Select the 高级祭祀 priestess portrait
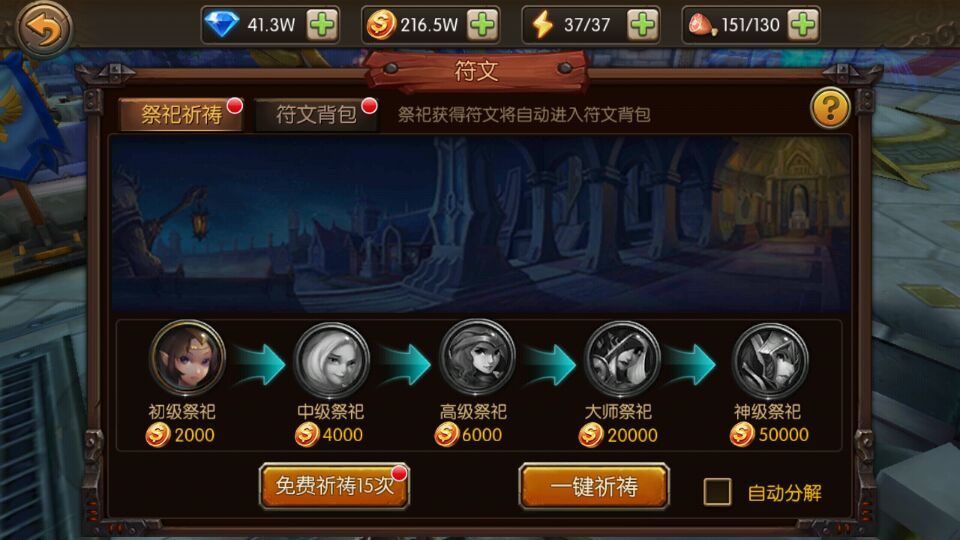The height and width of the screenshot is (540, 960). [x=477, y=359]
